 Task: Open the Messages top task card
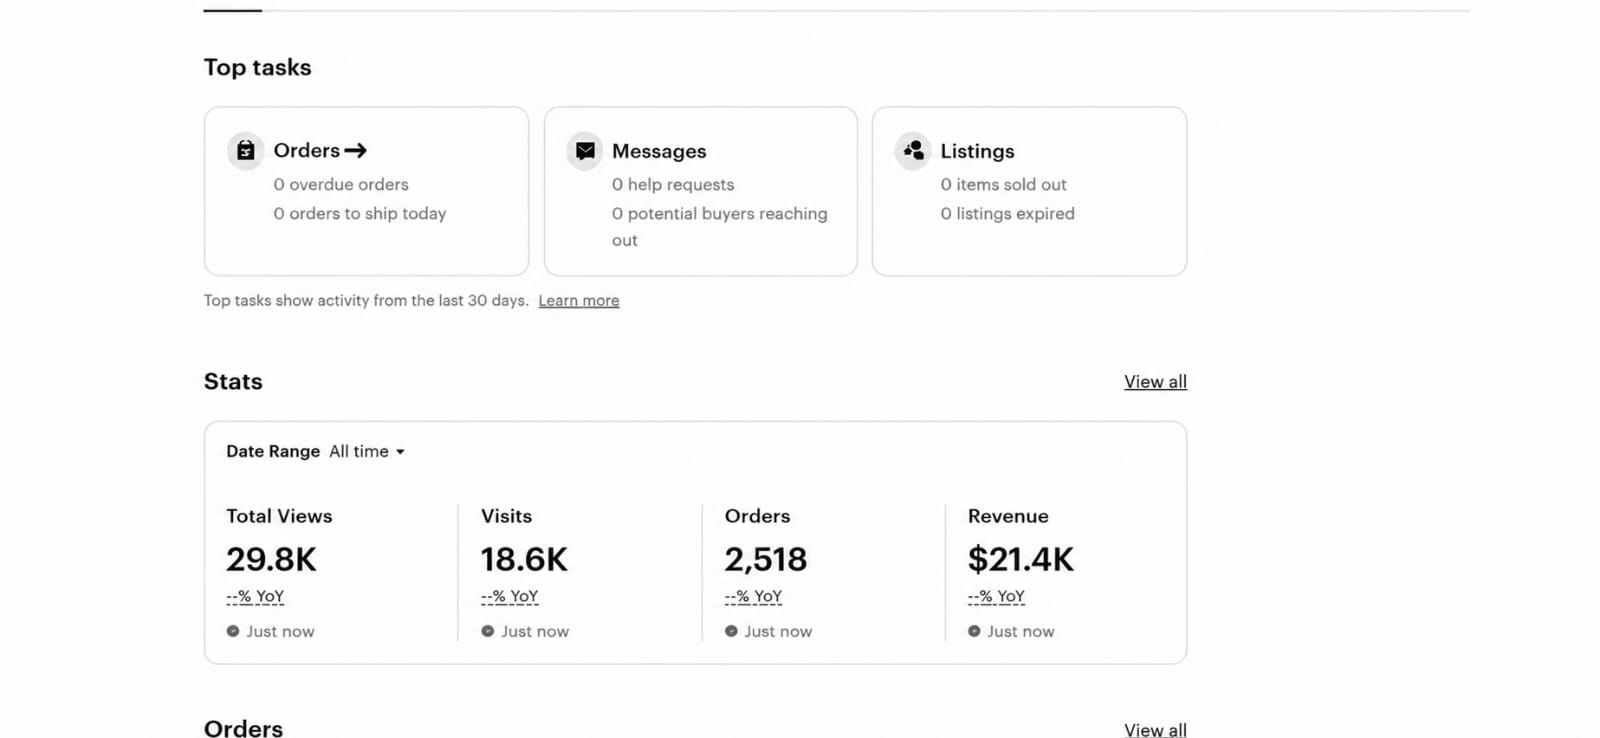[x=701, y=191]
